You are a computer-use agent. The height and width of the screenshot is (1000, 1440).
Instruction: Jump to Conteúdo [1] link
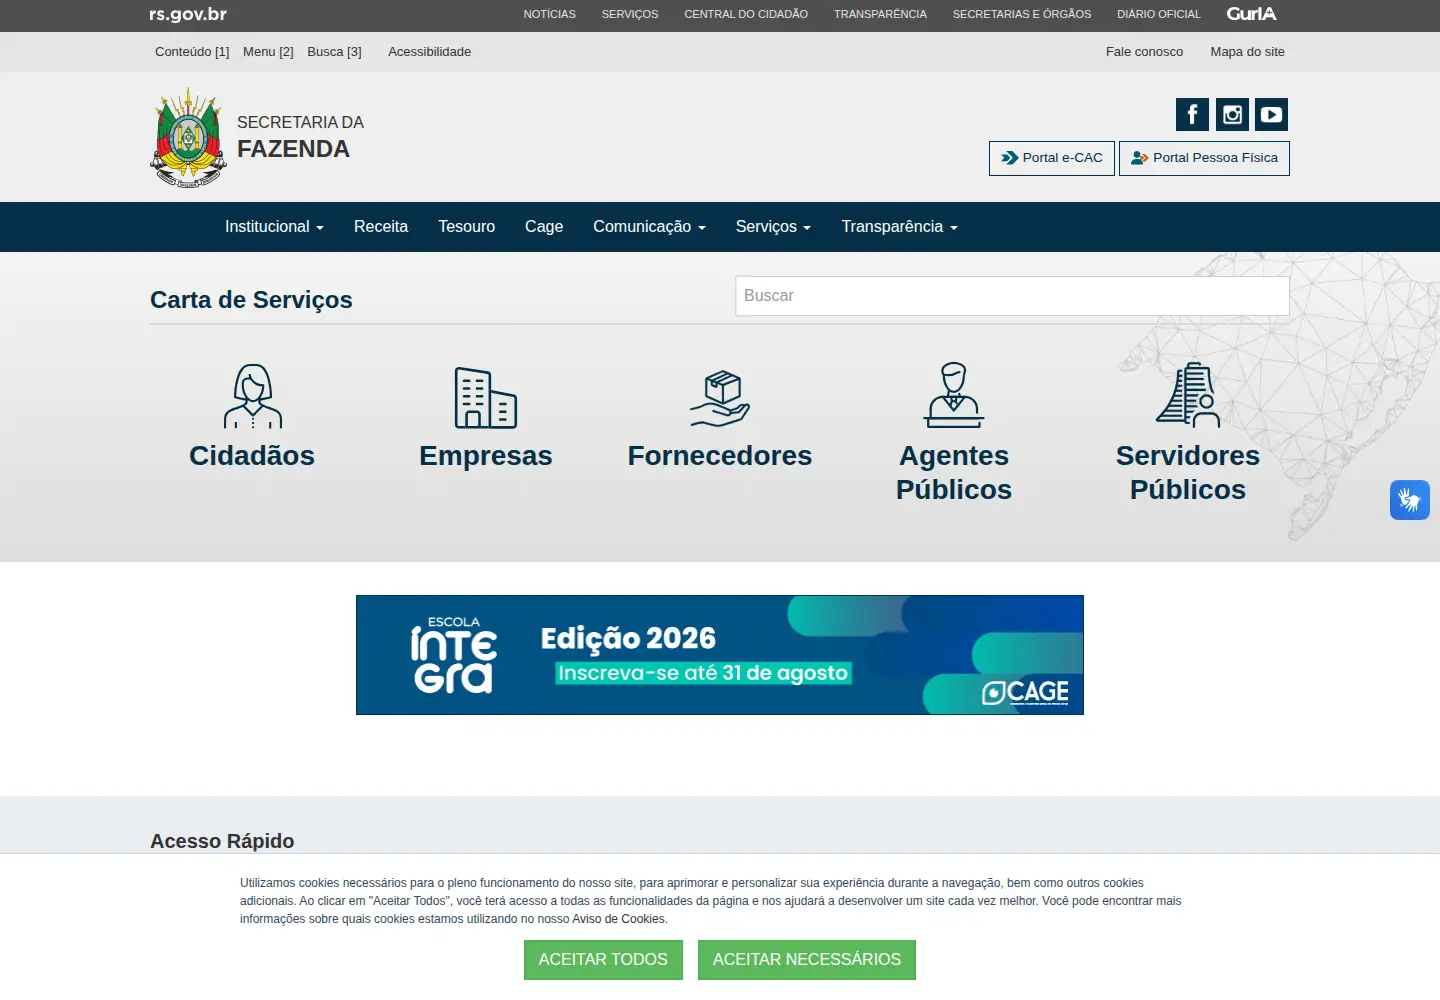tap(192, 52)
